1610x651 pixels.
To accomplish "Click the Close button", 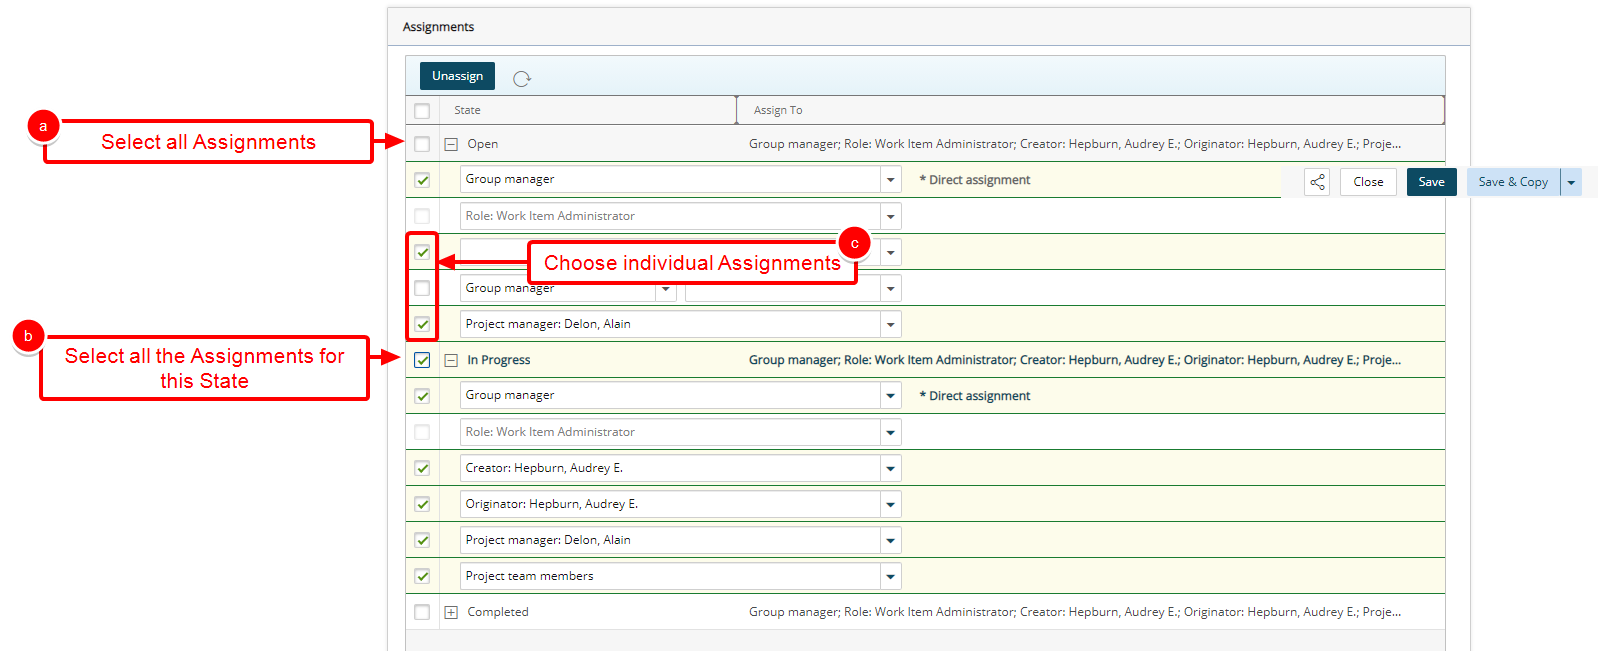I will [x=1368, y=182].
